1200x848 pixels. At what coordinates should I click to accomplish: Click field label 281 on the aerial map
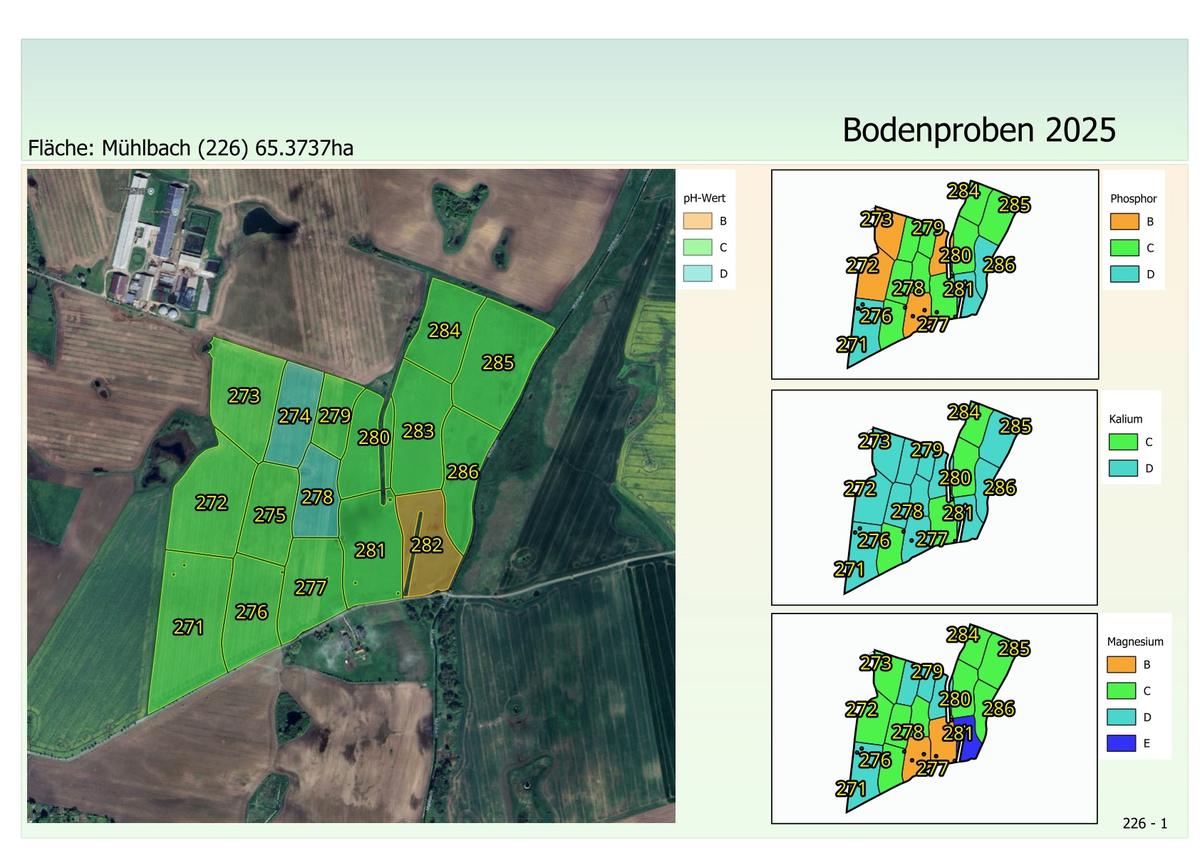[x=370, y=550]
